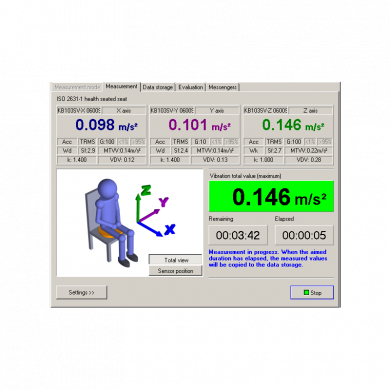The height and width of the screenshot is (390, 390).
Task: Click the purple Y axis arrow
Action: pos(149,216)
